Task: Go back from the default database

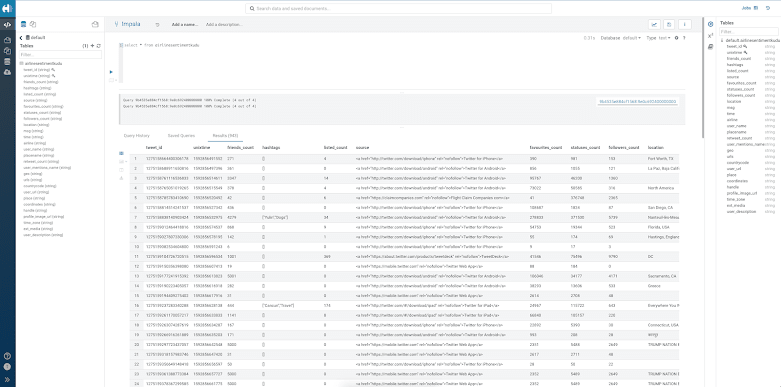Action: pos(21,38)
